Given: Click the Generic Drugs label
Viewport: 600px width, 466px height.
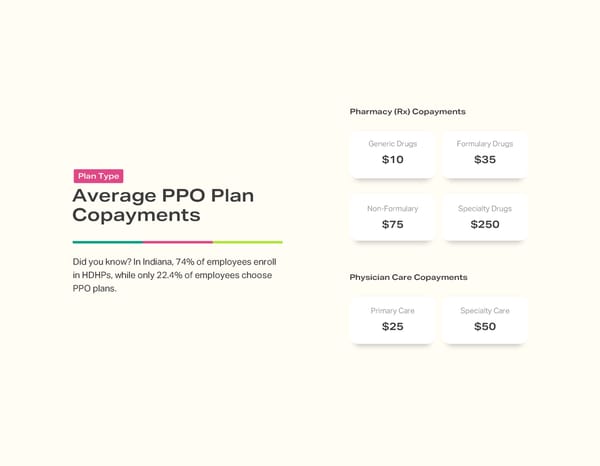Looking at the screenshot, I should point(392,144).
